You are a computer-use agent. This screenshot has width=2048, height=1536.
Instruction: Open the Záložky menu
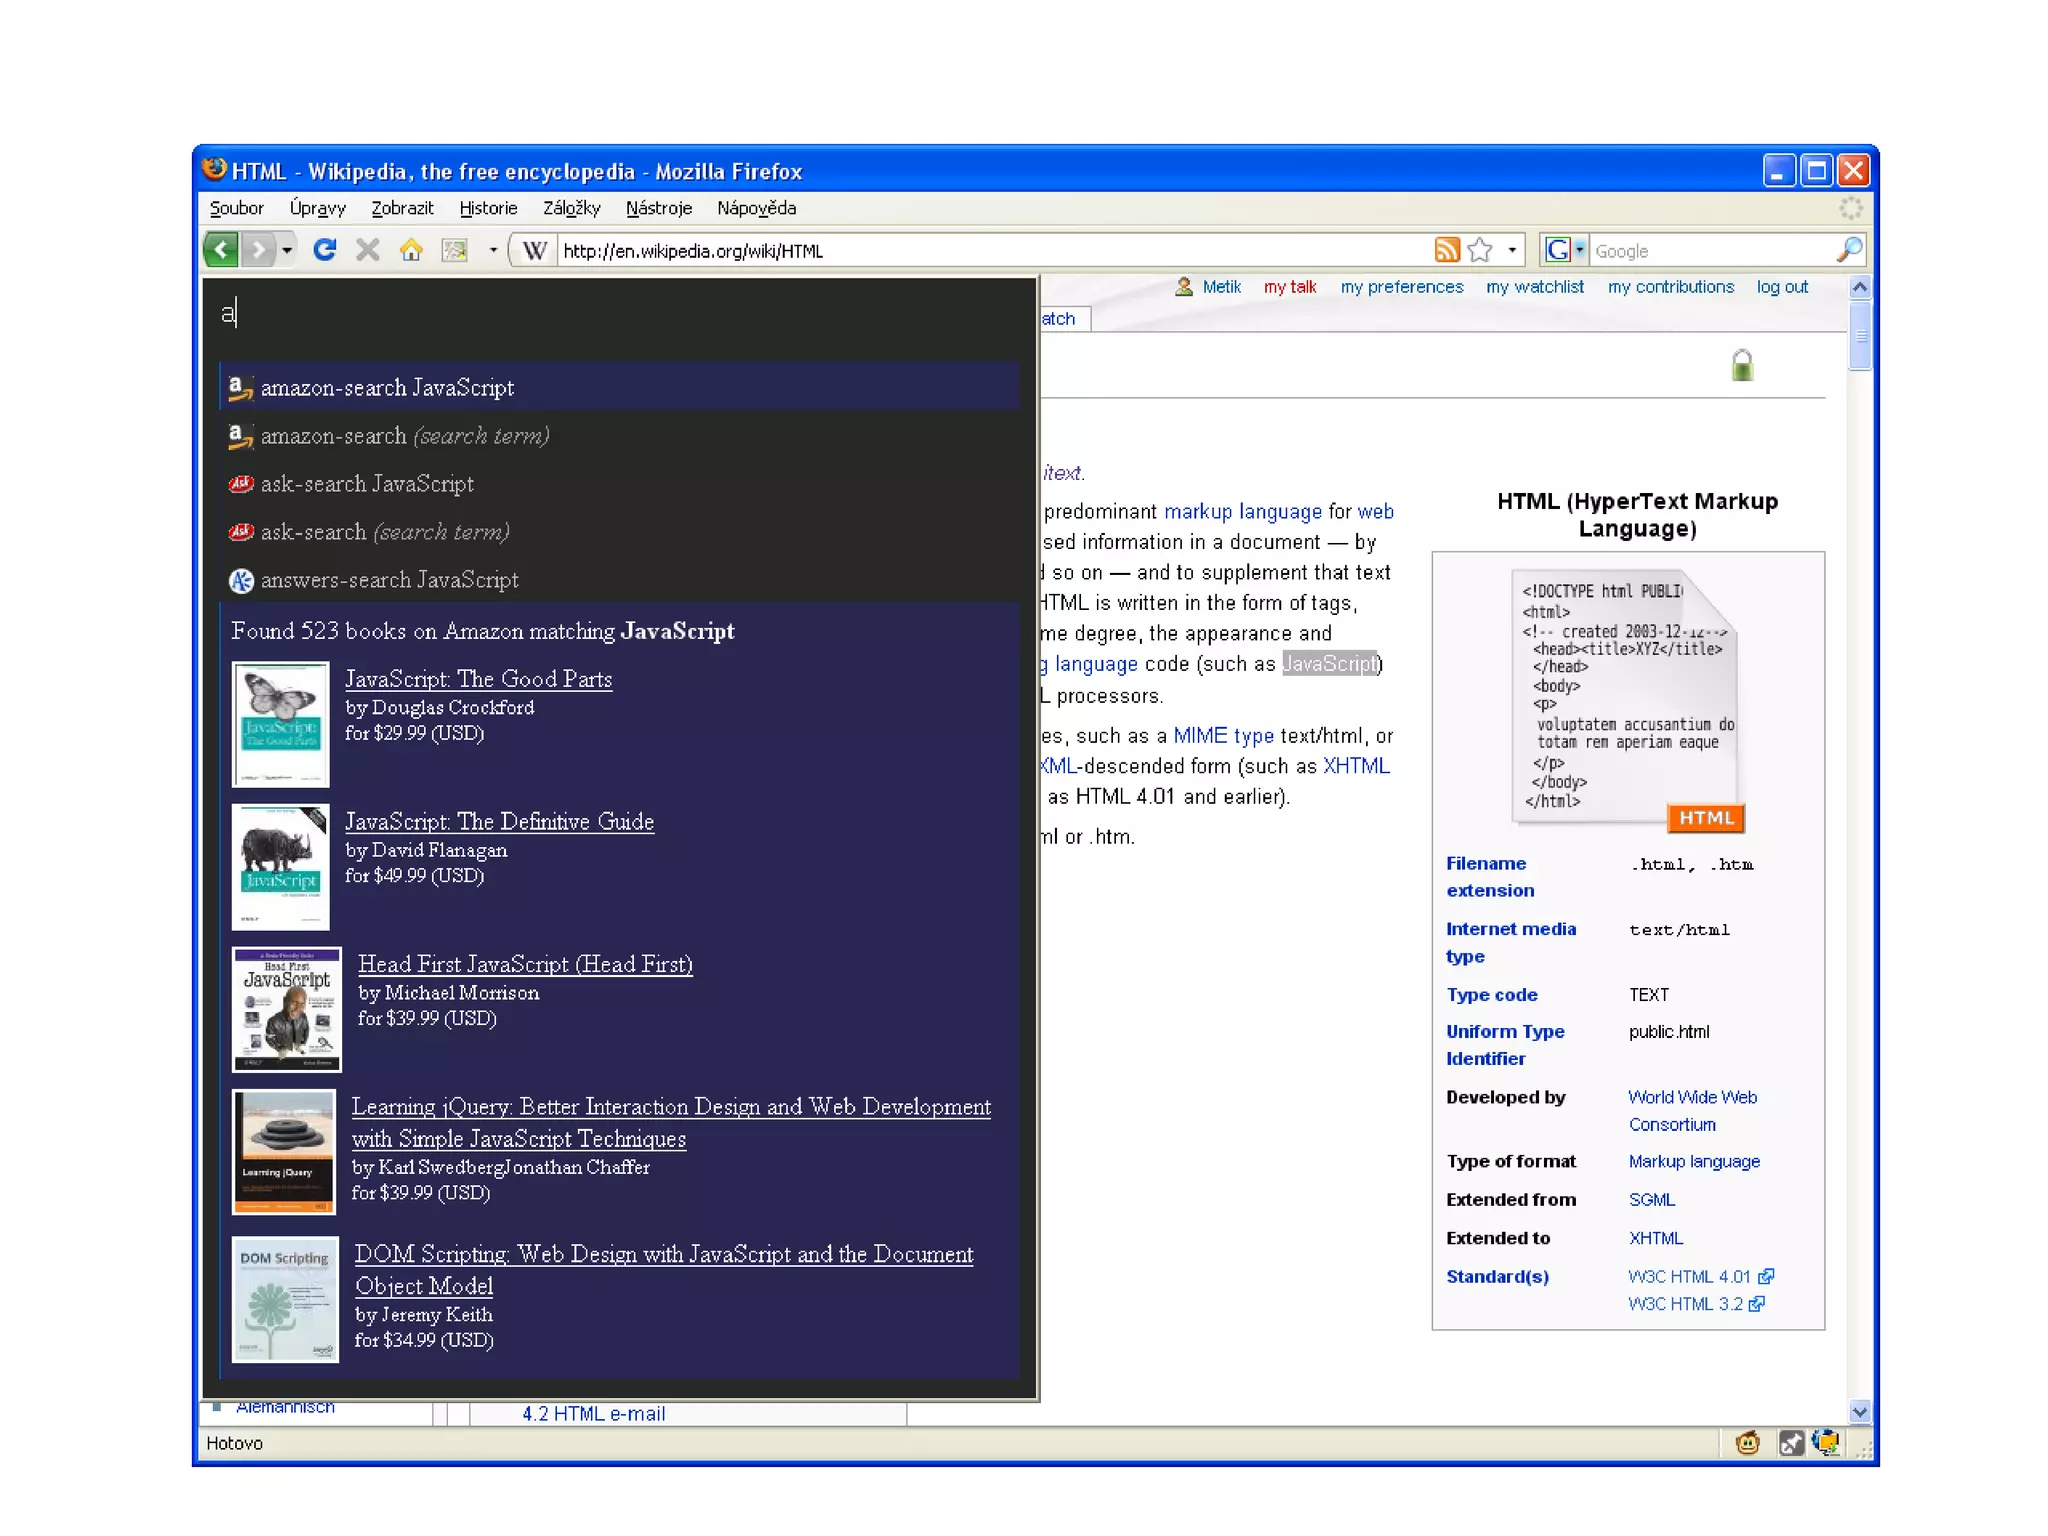(x=571, y=208)
